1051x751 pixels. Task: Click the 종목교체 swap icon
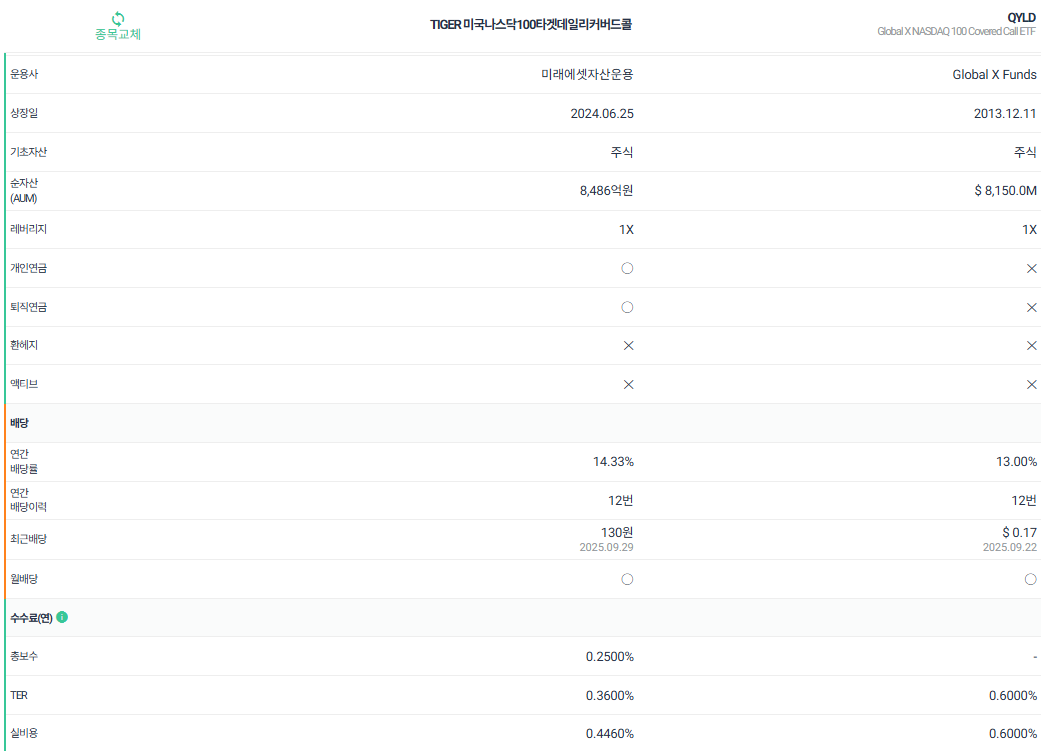118,18
